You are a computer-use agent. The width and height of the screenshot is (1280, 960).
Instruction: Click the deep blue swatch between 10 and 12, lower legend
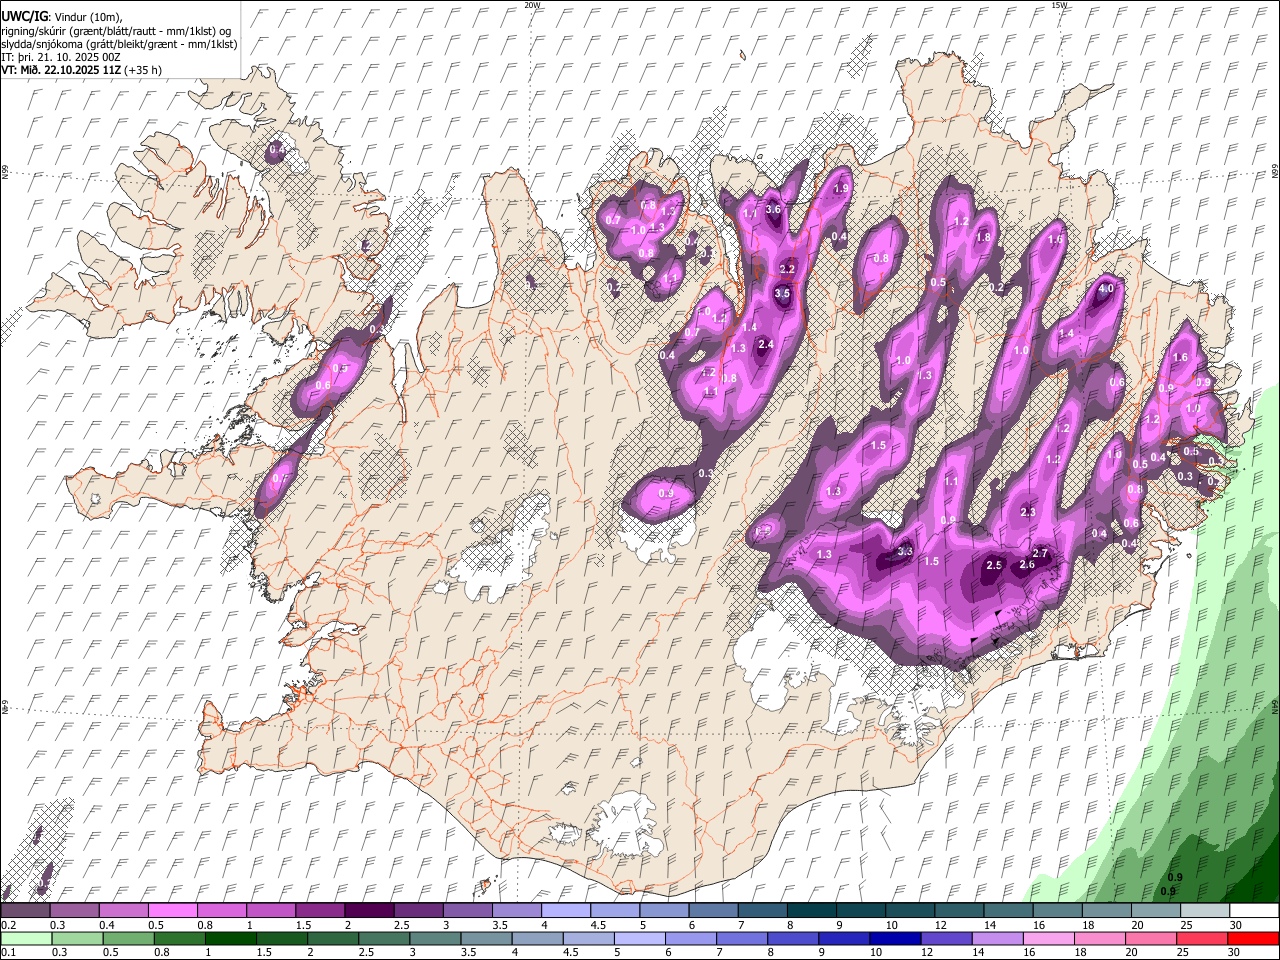[894, 939]
